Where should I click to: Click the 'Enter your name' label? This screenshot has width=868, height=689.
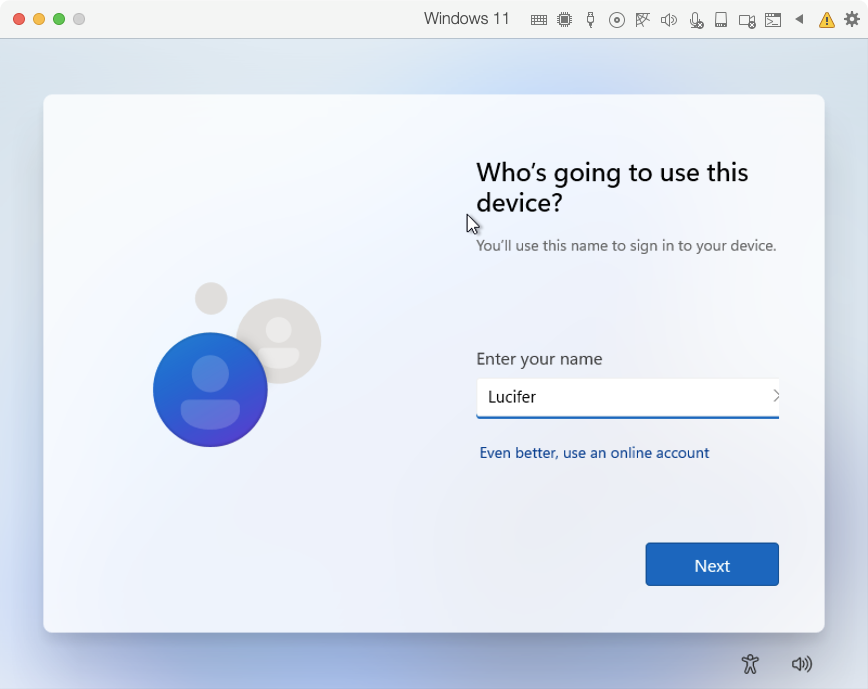pos(539,359)
